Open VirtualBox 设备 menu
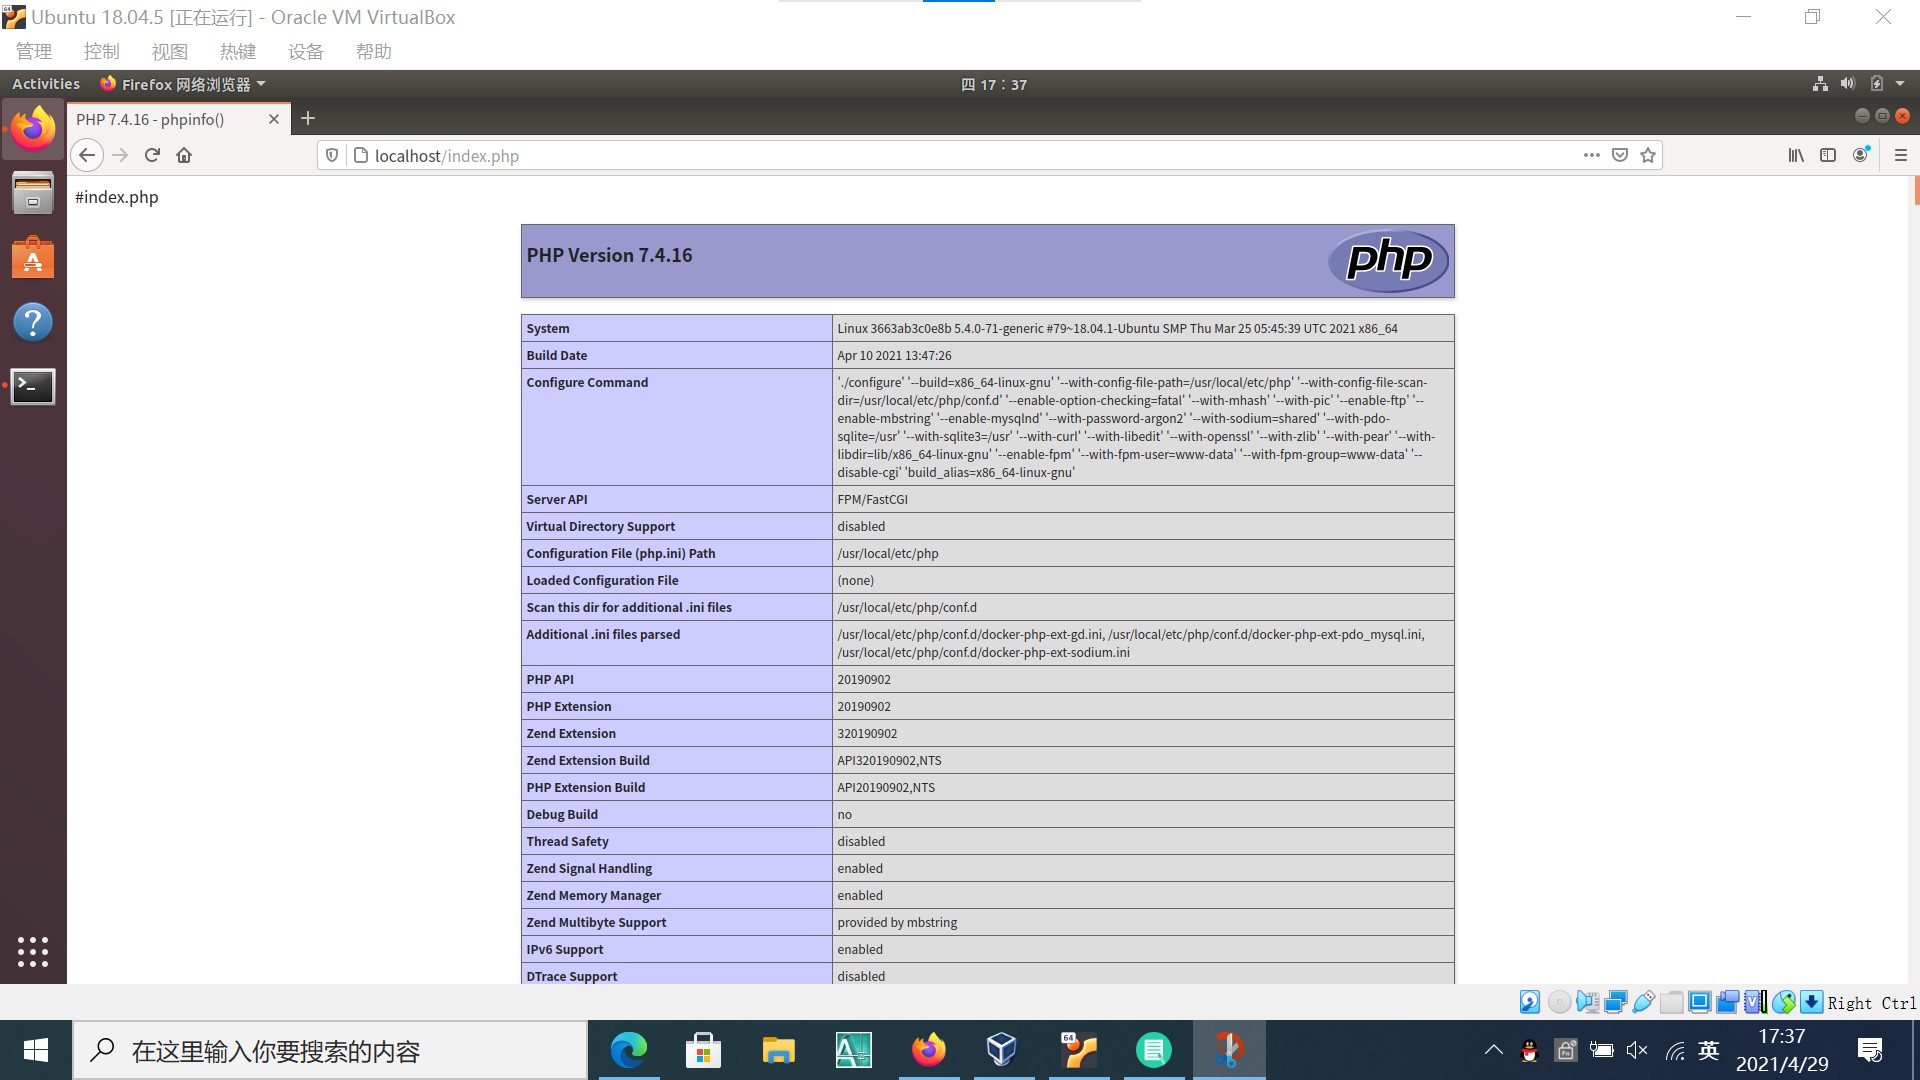The width and height of the screenshot is (1920, 1080). pos(305,51)
